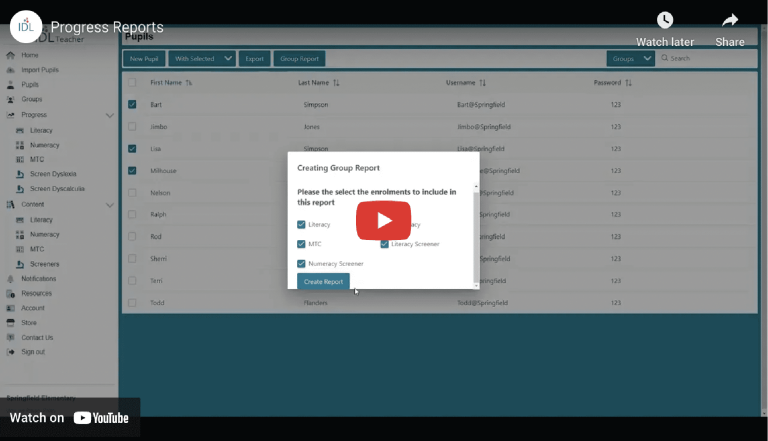Uncheck Milhouse's row checkbox
Screen dimensions: 768x441
coord(132,171)
